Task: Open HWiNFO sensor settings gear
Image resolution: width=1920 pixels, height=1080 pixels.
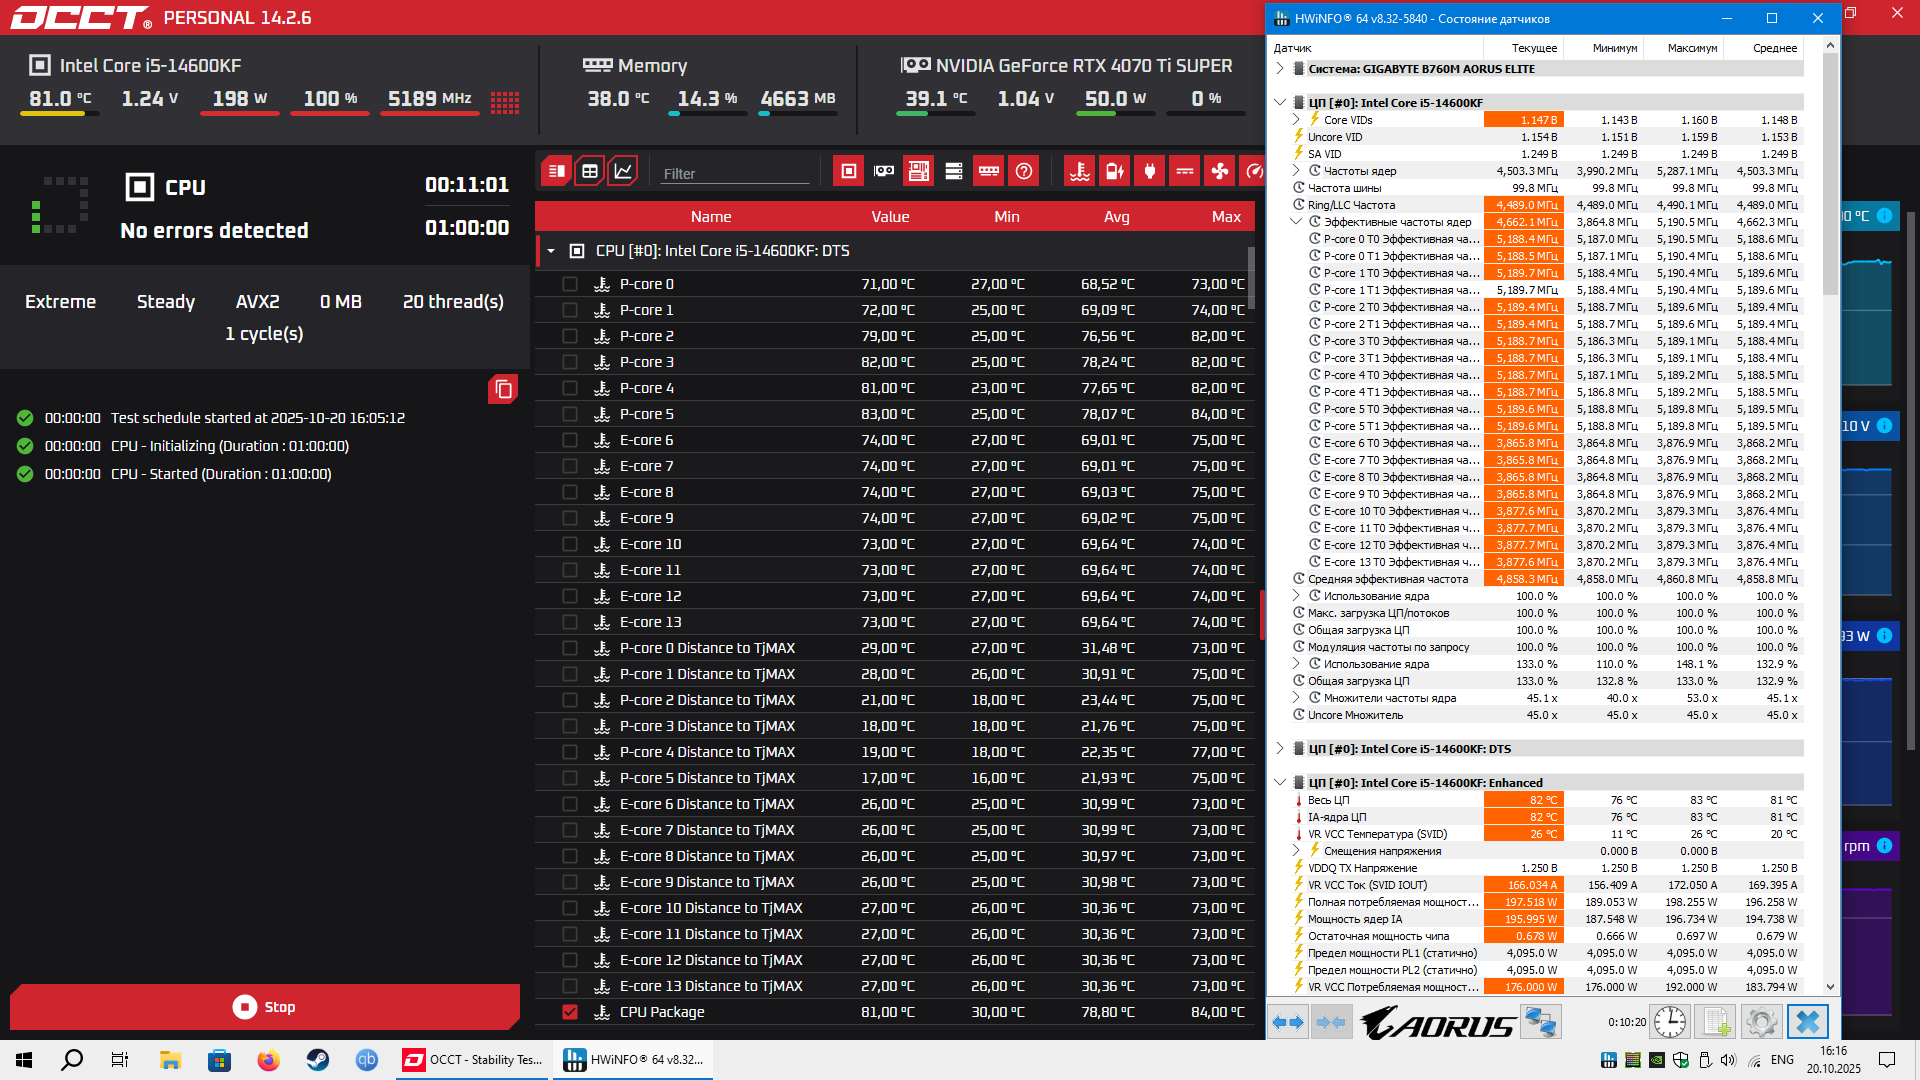Action: tap(1761, 1022)
